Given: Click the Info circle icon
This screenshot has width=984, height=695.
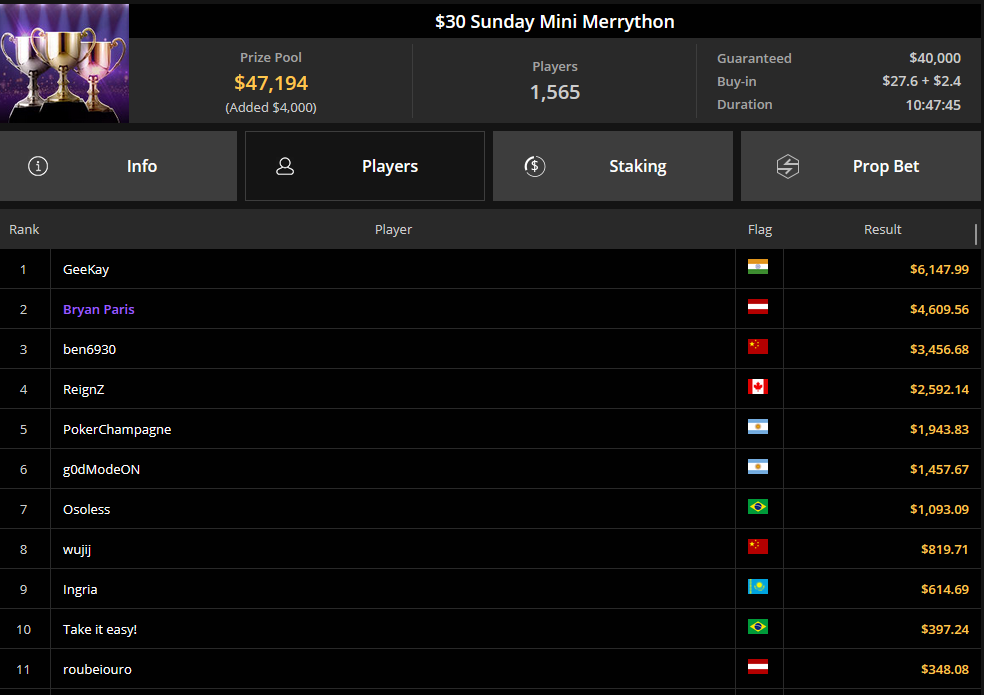Looking at the screenshot, I should coord(38,166).
